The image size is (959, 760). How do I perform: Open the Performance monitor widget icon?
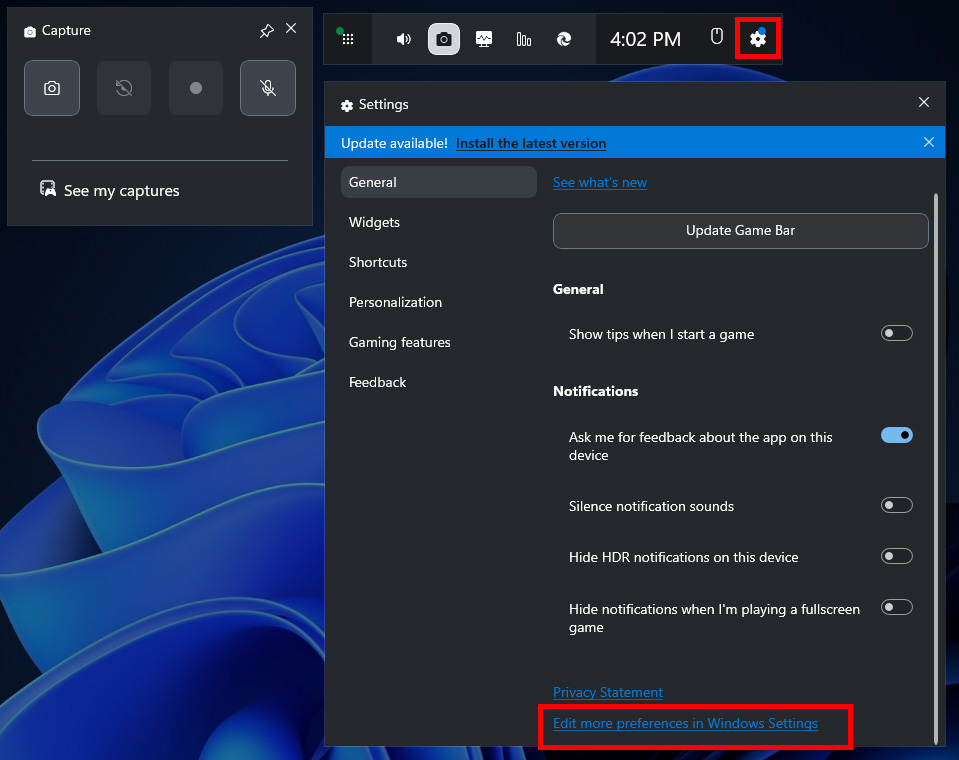coord(484,39)
